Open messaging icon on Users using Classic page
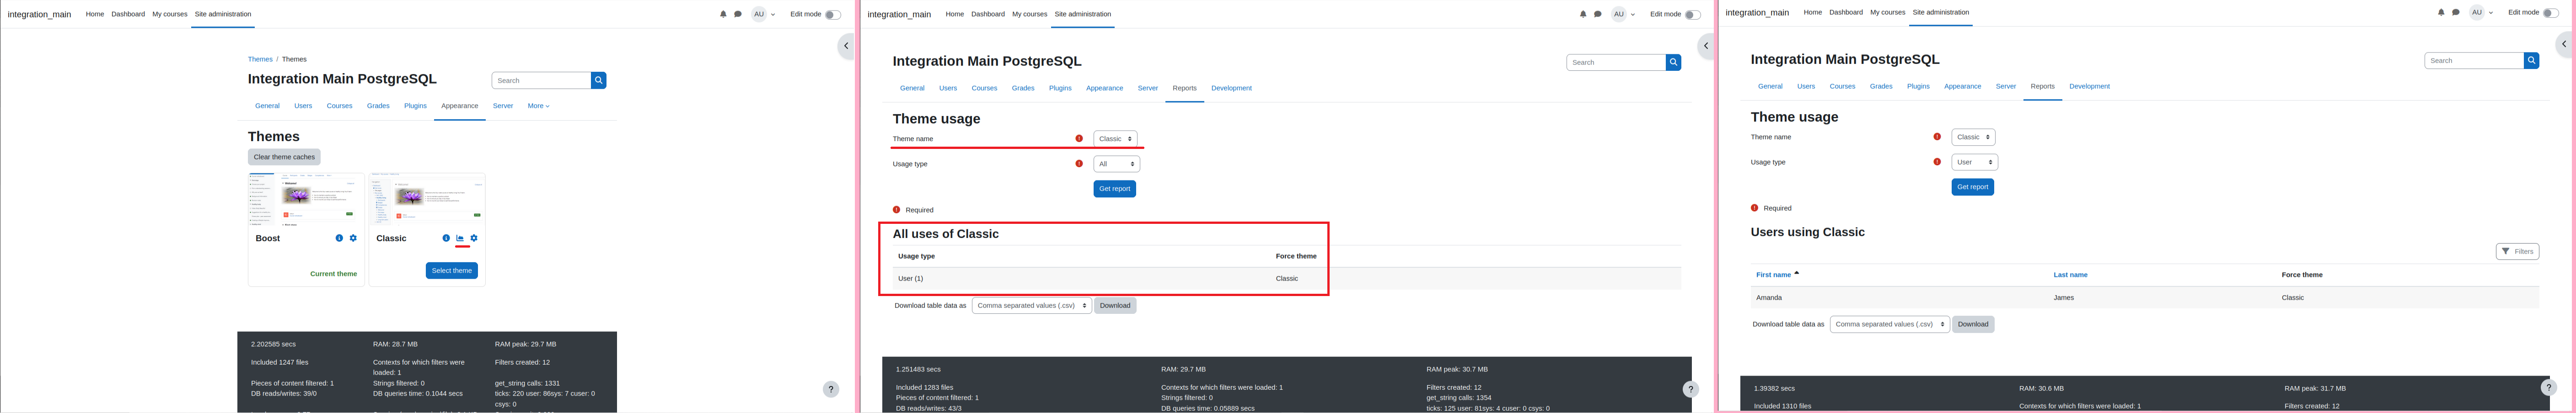This screenshot has width=2576, height=413. [x=2456, y=12]
